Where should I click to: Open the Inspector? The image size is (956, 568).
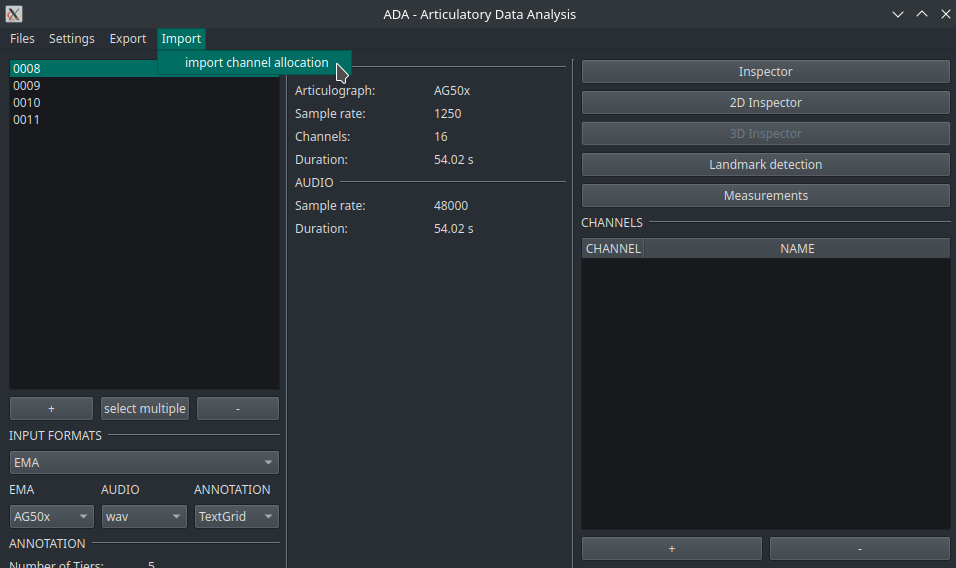765,72
